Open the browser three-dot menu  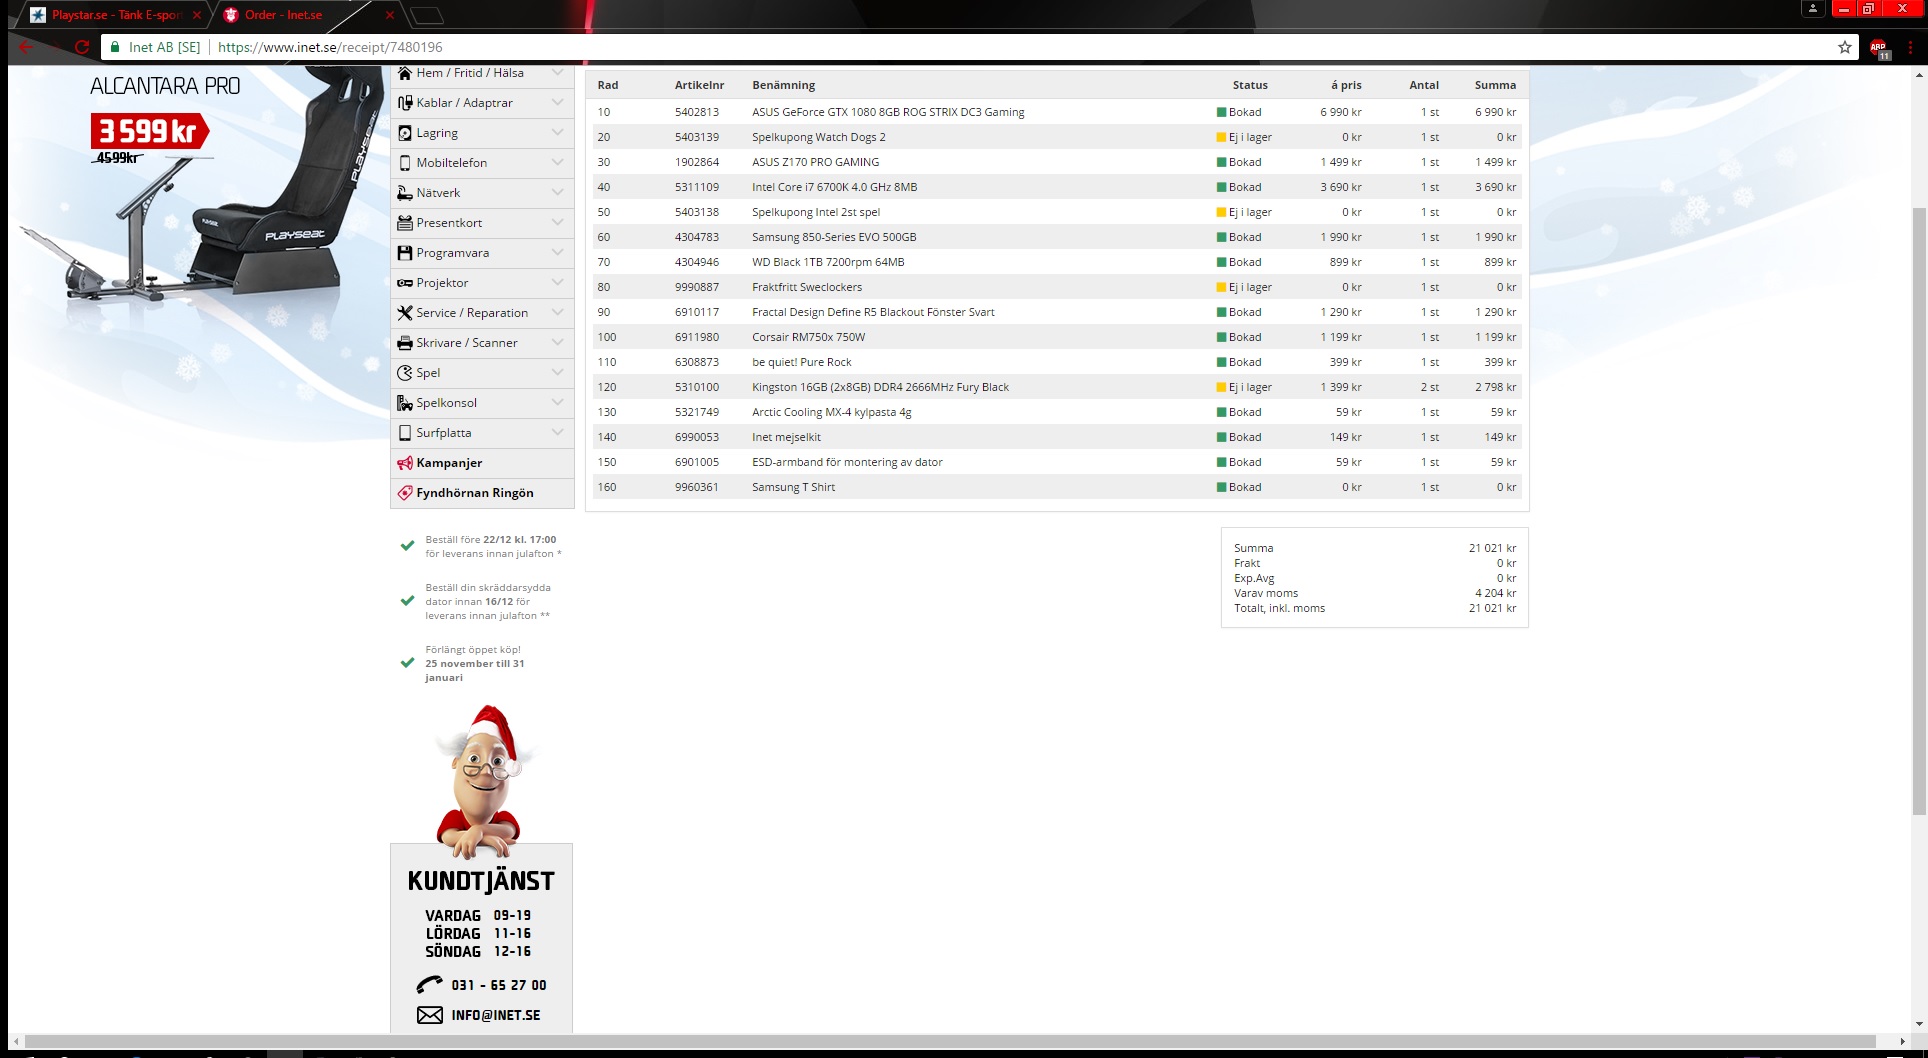click(1910, 47)
